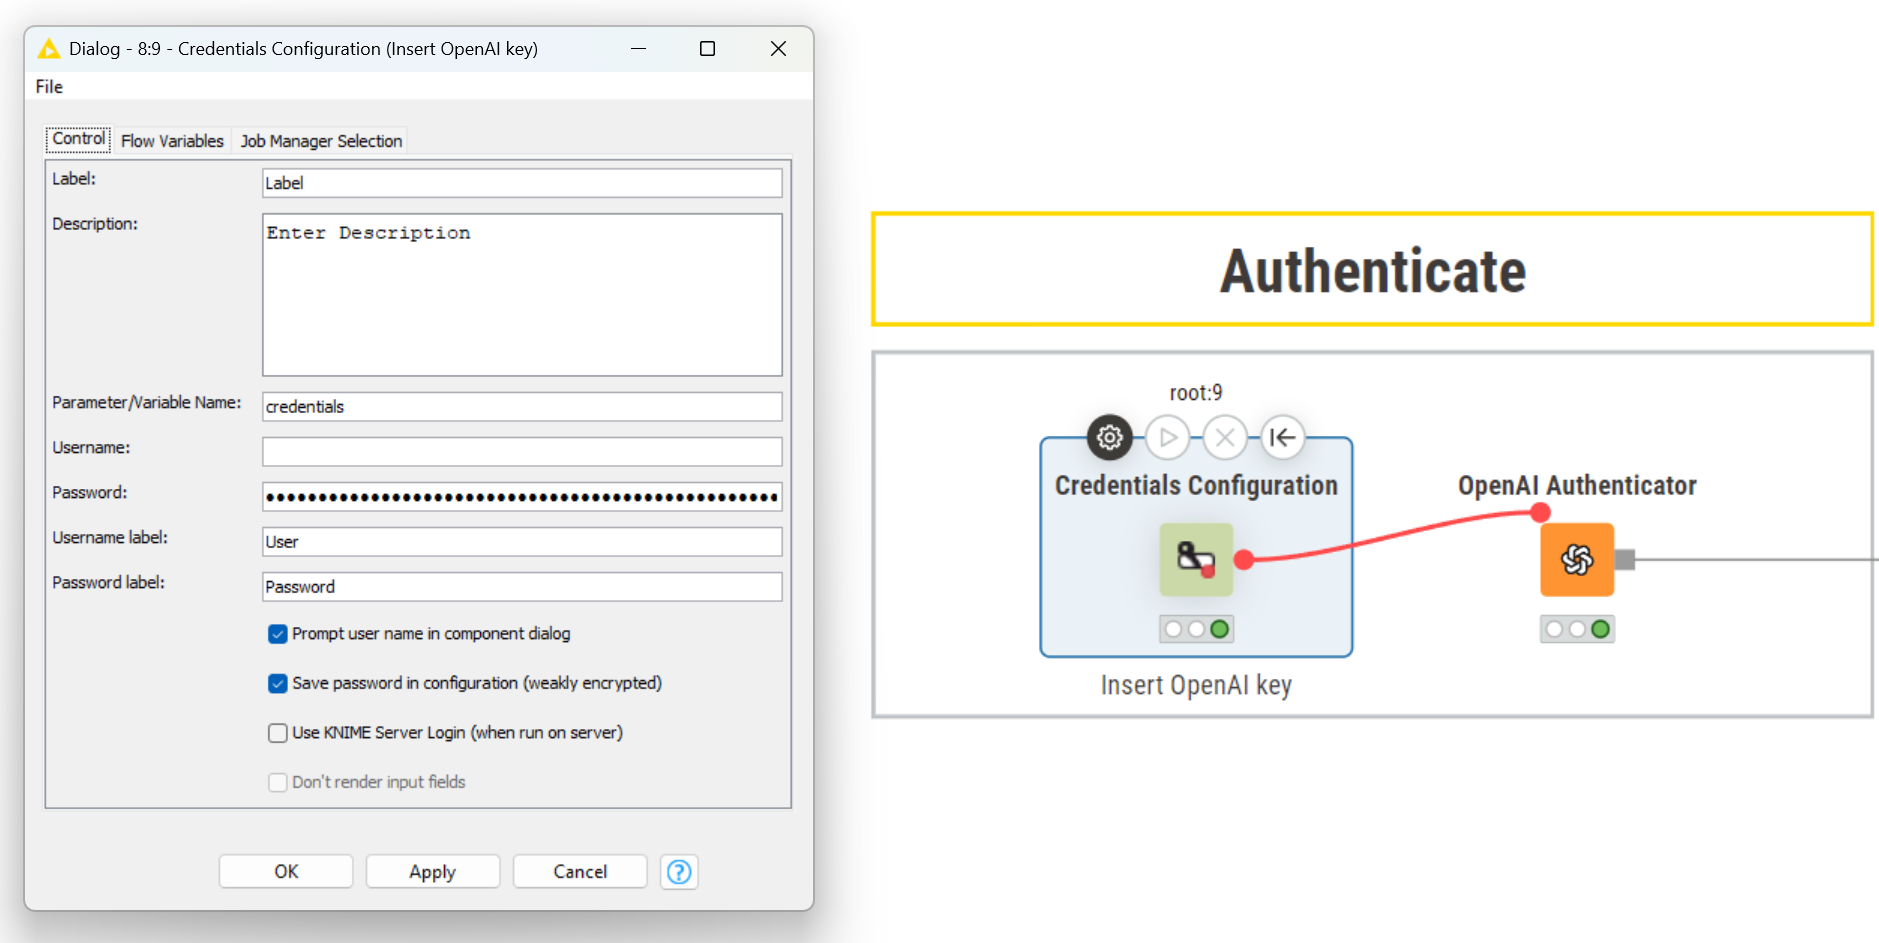Viewport: 1879px width, 943px height.
Task: Uncheck Save password in configuration
Action: click(x=278, y=683)
